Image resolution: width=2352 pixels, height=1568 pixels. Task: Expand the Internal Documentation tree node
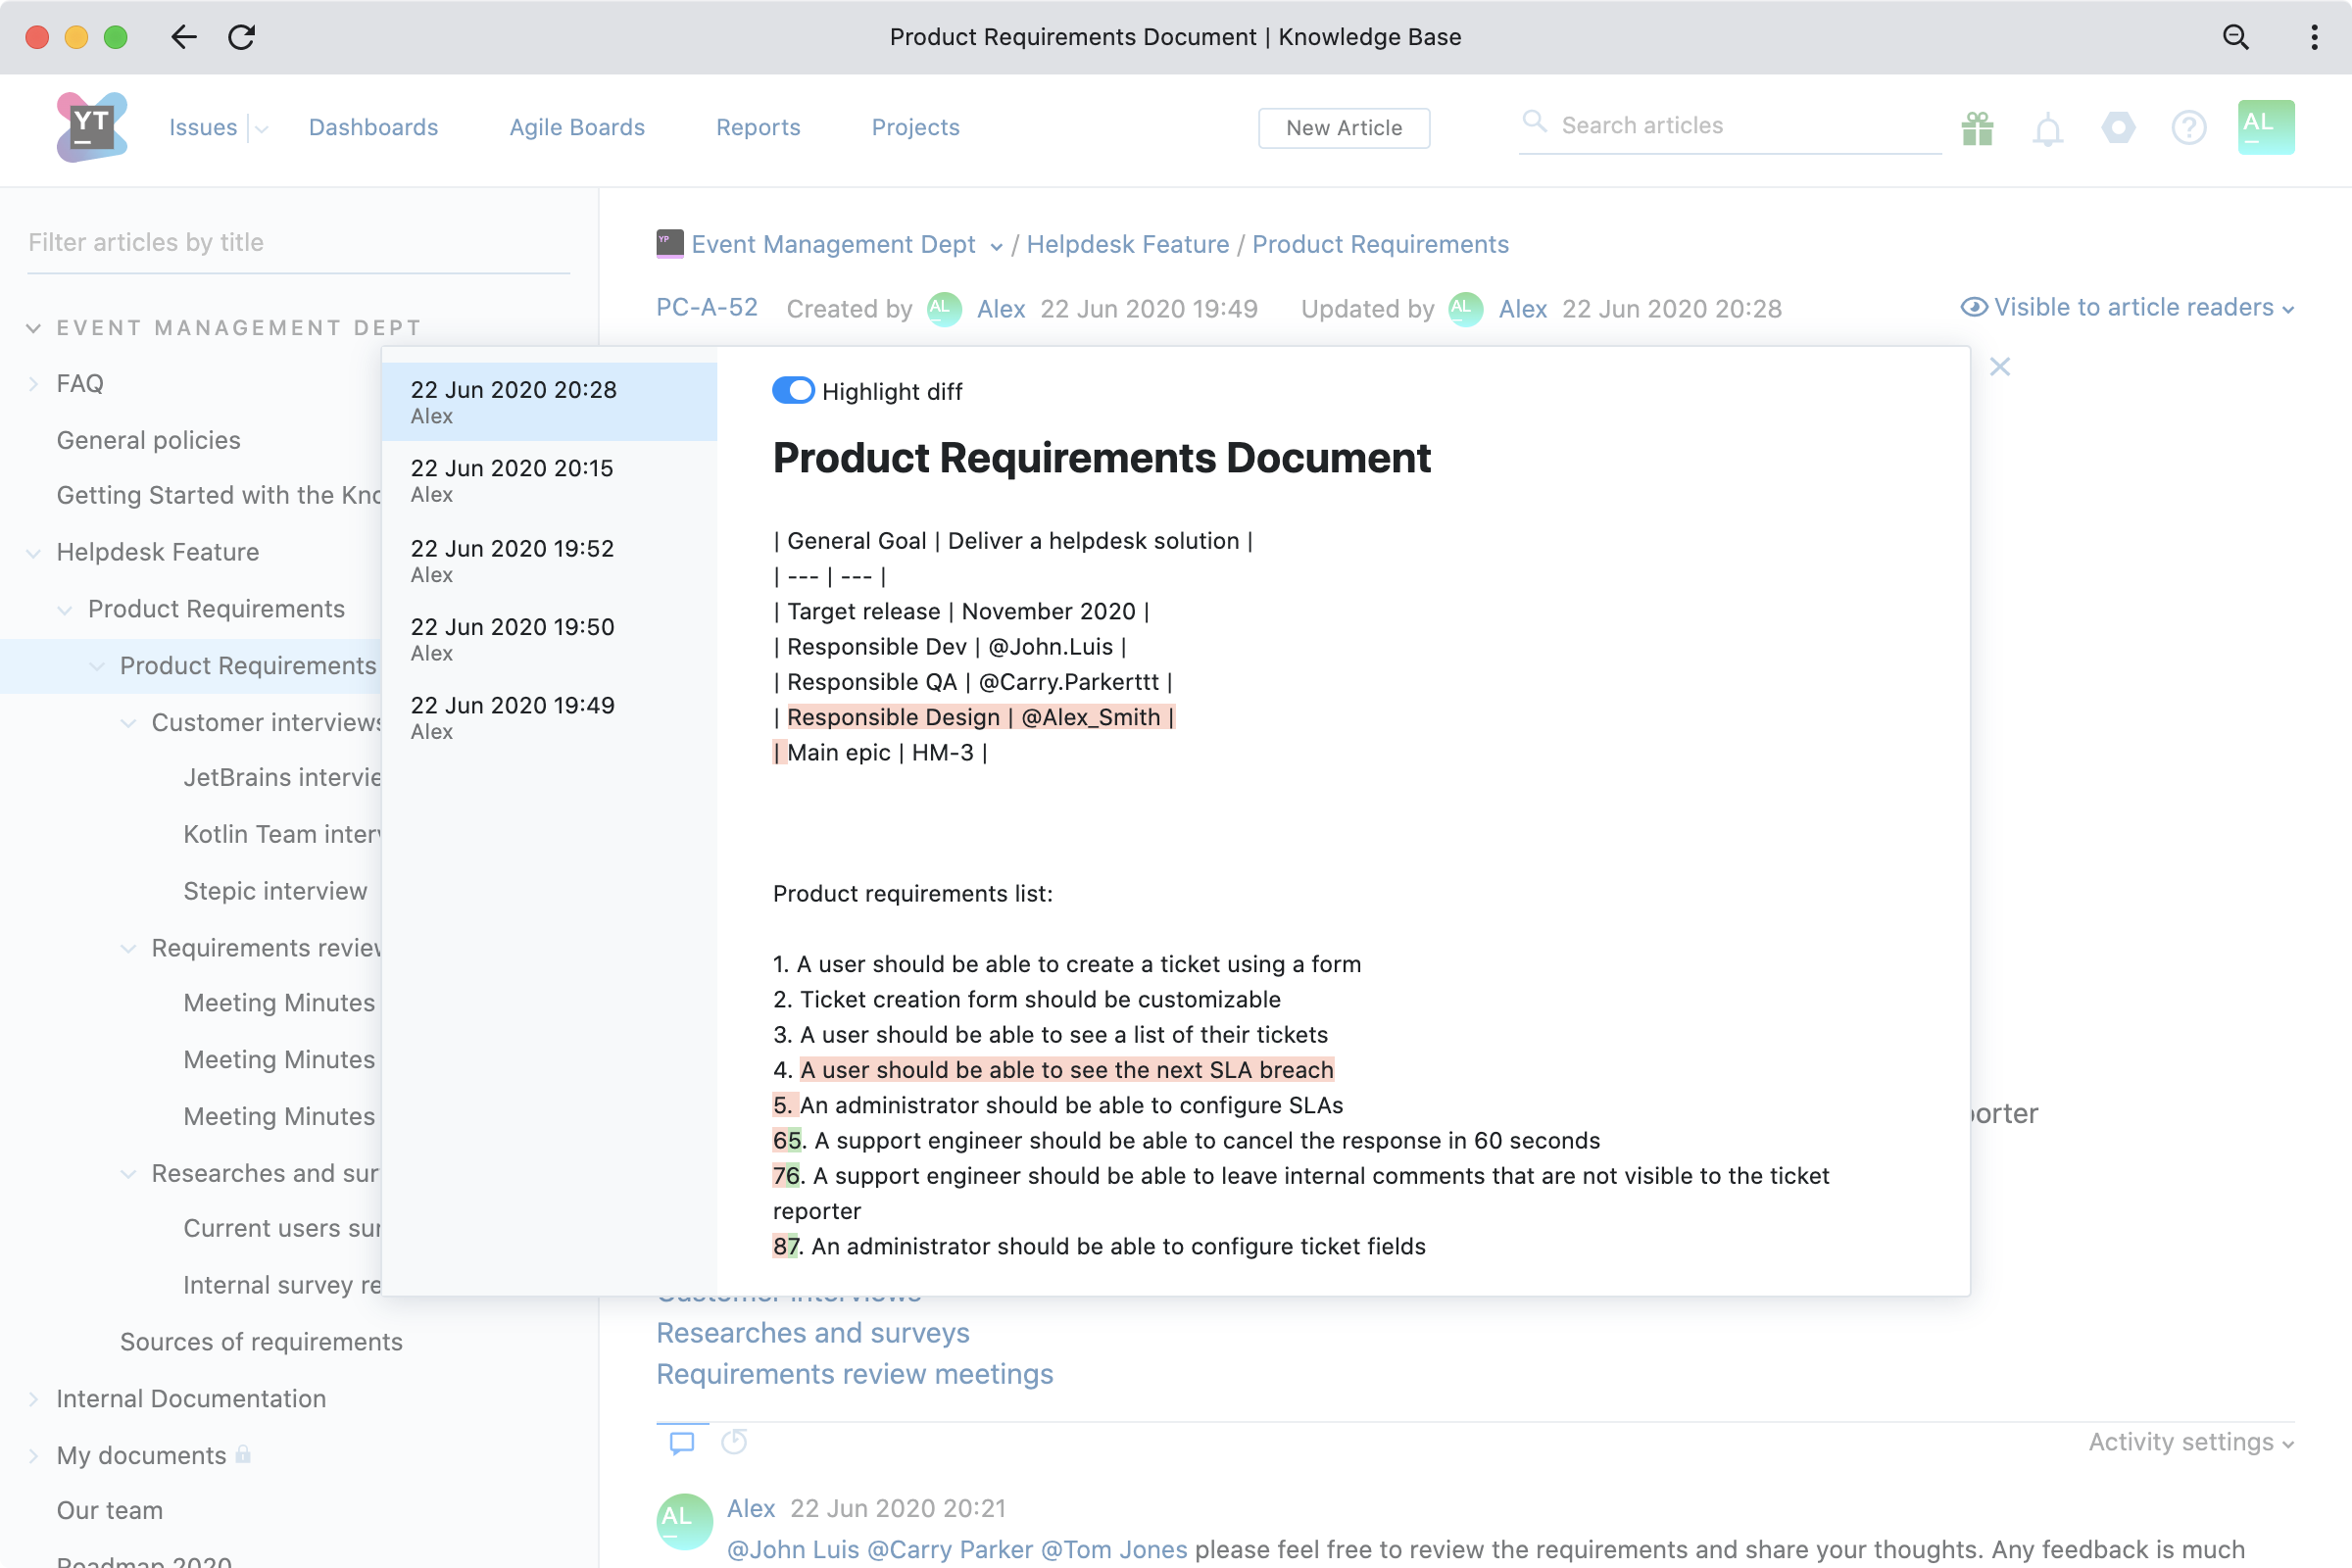pyautogui.click(x=34, y=1399)
